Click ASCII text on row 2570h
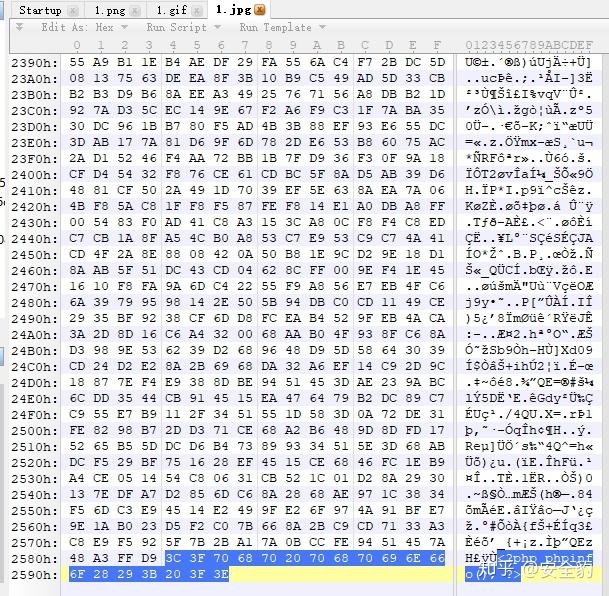This screenshot has height=596, width=609. coord(529,543)
